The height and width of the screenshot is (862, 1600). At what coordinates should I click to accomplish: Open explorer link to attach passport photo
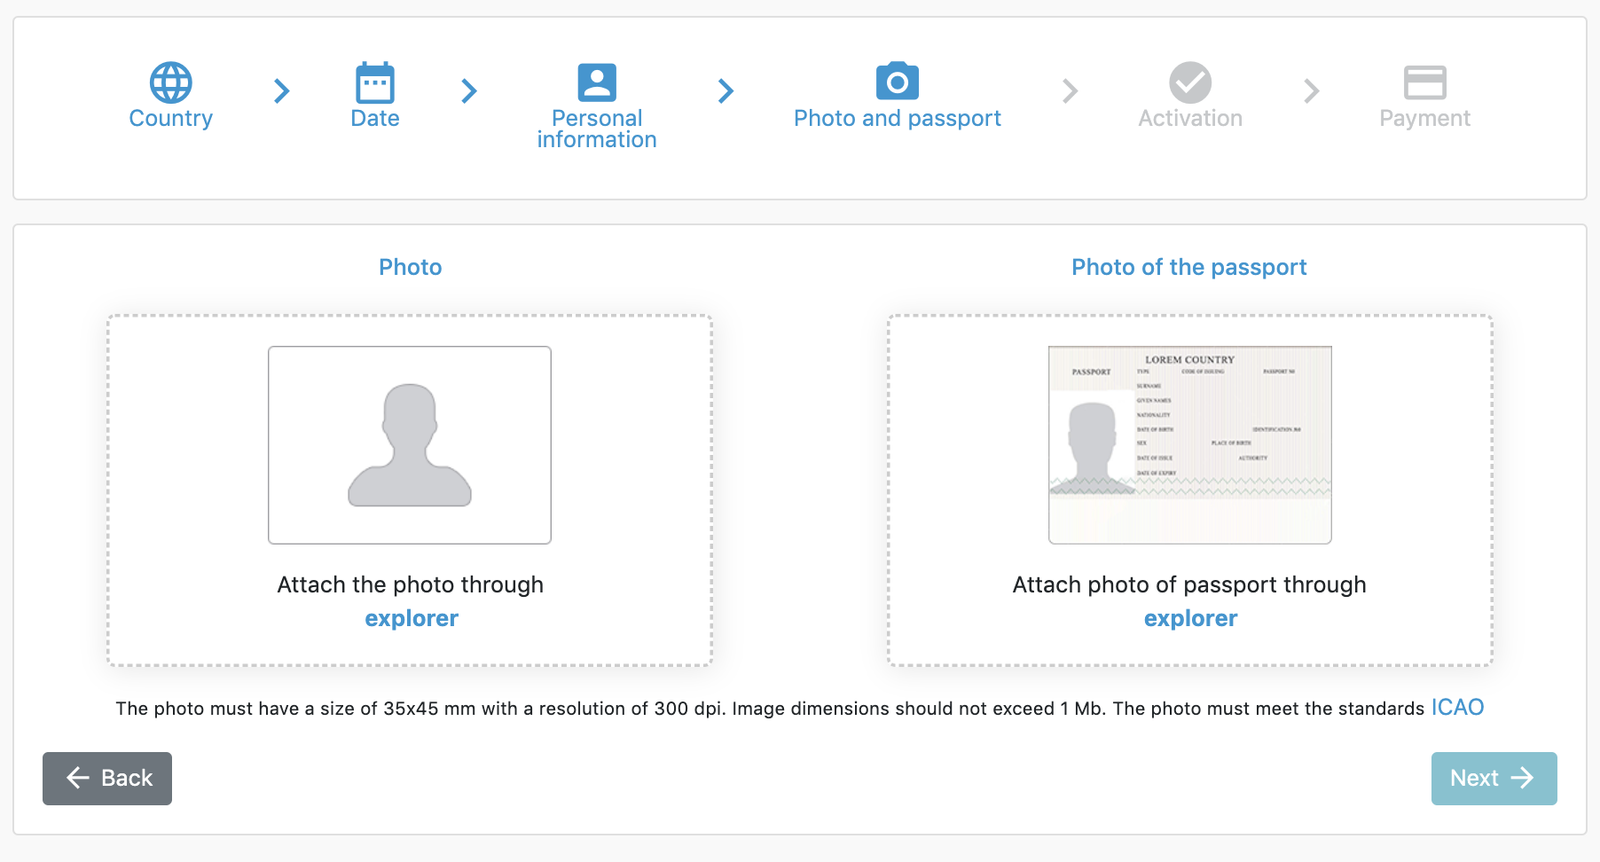1190,618
